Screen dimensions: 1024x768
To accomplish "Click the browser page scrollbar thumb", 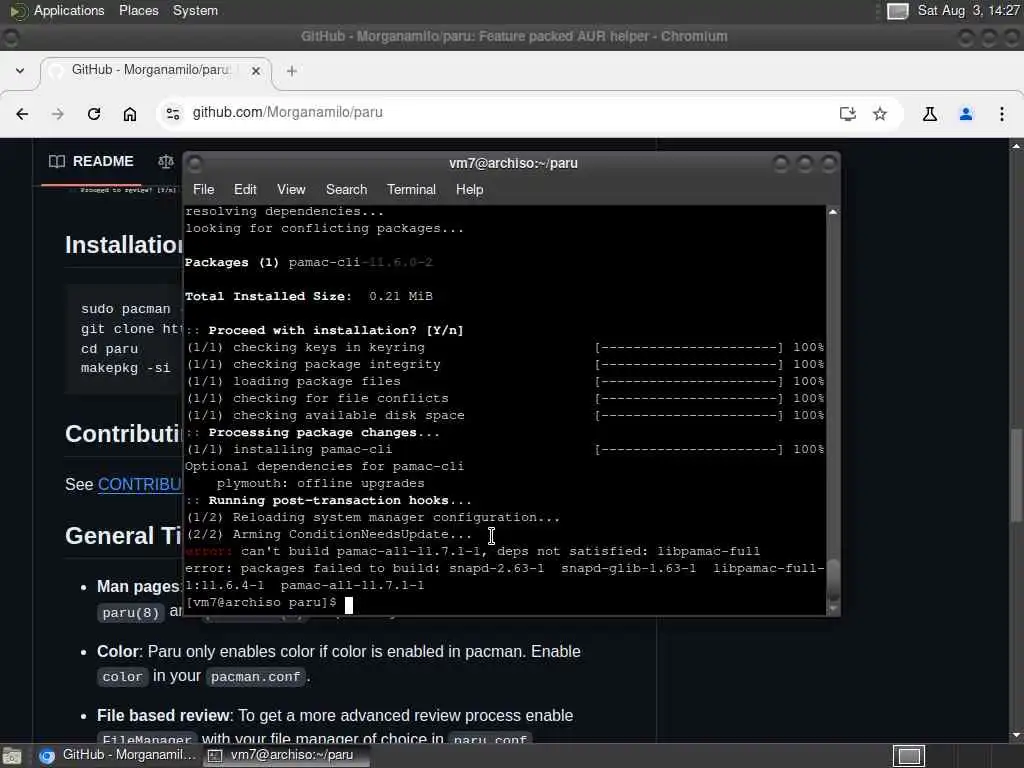I will tap(1016, 475).
